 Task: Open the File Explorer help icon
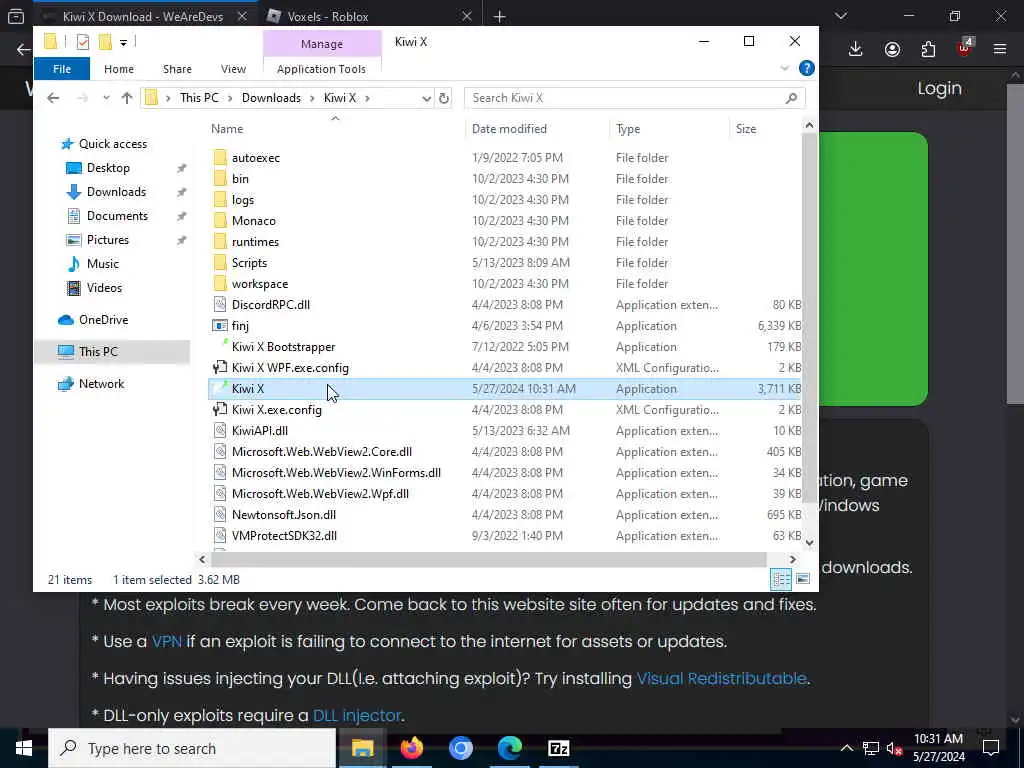(807, 68)
